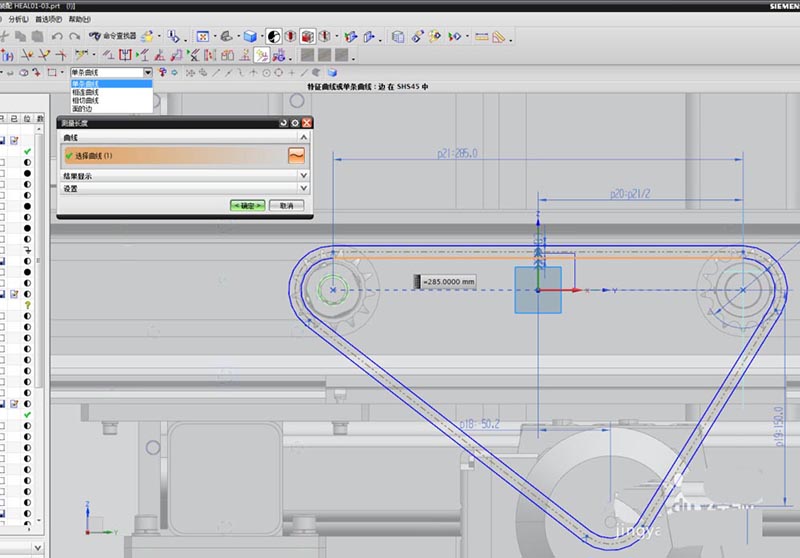The image size is (800, 558).
Task: Click the 确定 button
Action: pyautogui.click(x=247, y=205)
